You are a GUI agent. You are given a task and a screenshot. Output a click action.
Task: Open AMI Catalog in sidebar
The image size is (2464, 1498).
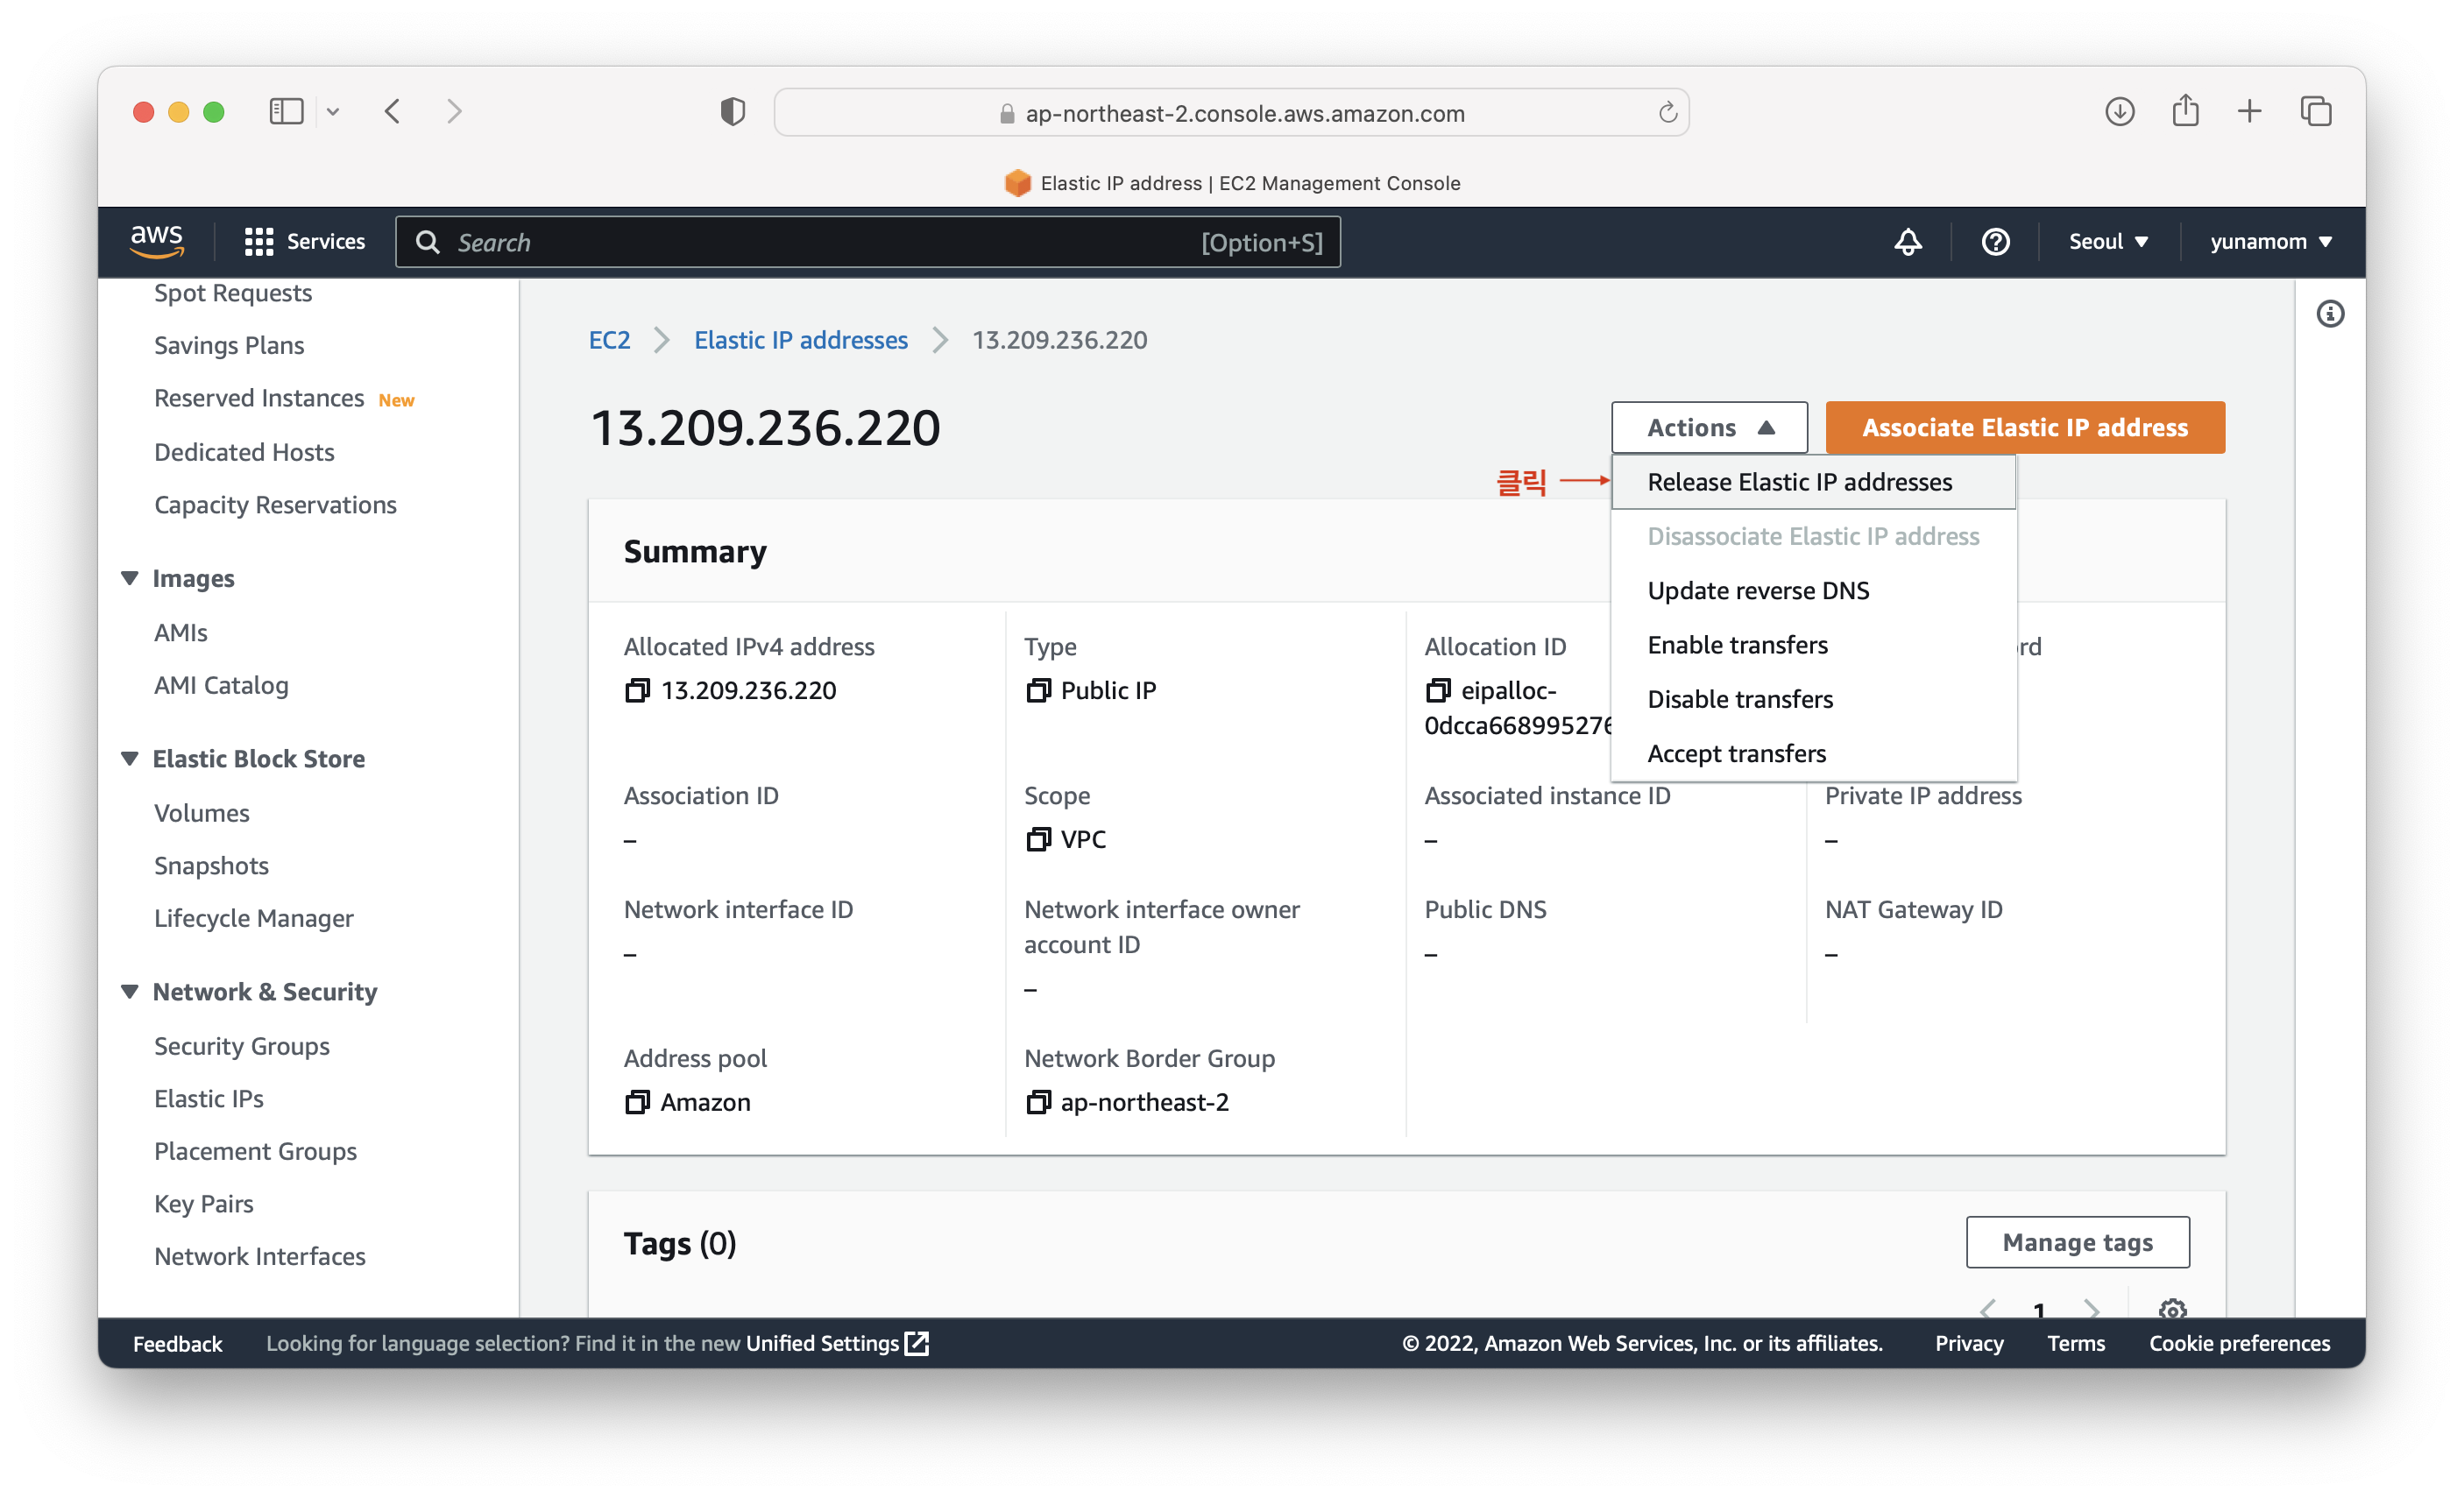pyautogui.click(x=221, y=686)
